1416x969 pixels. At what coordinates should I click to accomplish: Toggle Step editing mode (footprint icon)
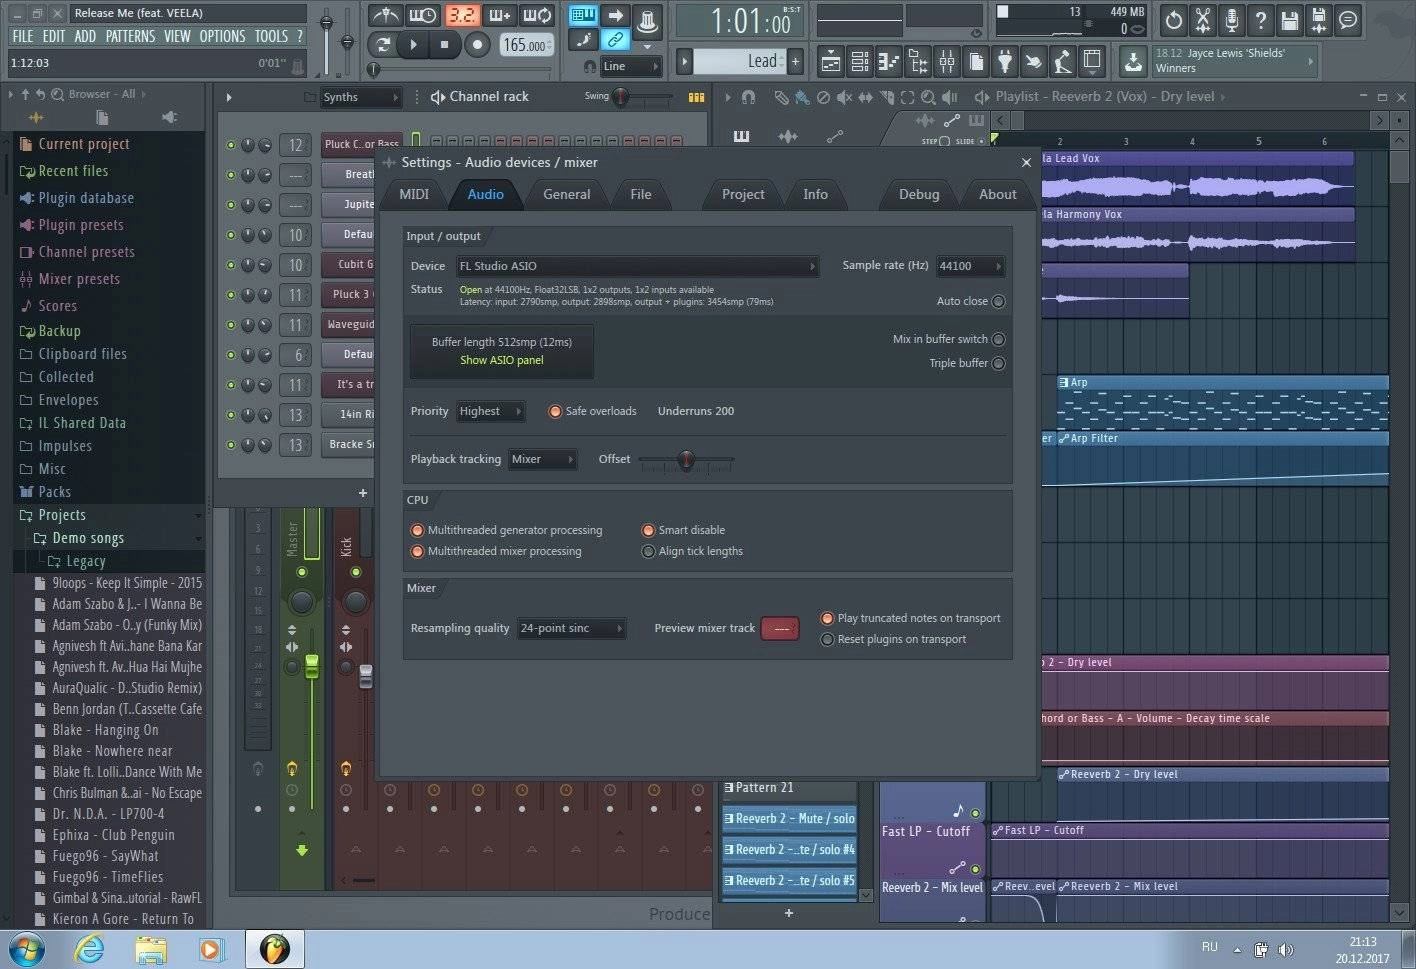(583, 40)
